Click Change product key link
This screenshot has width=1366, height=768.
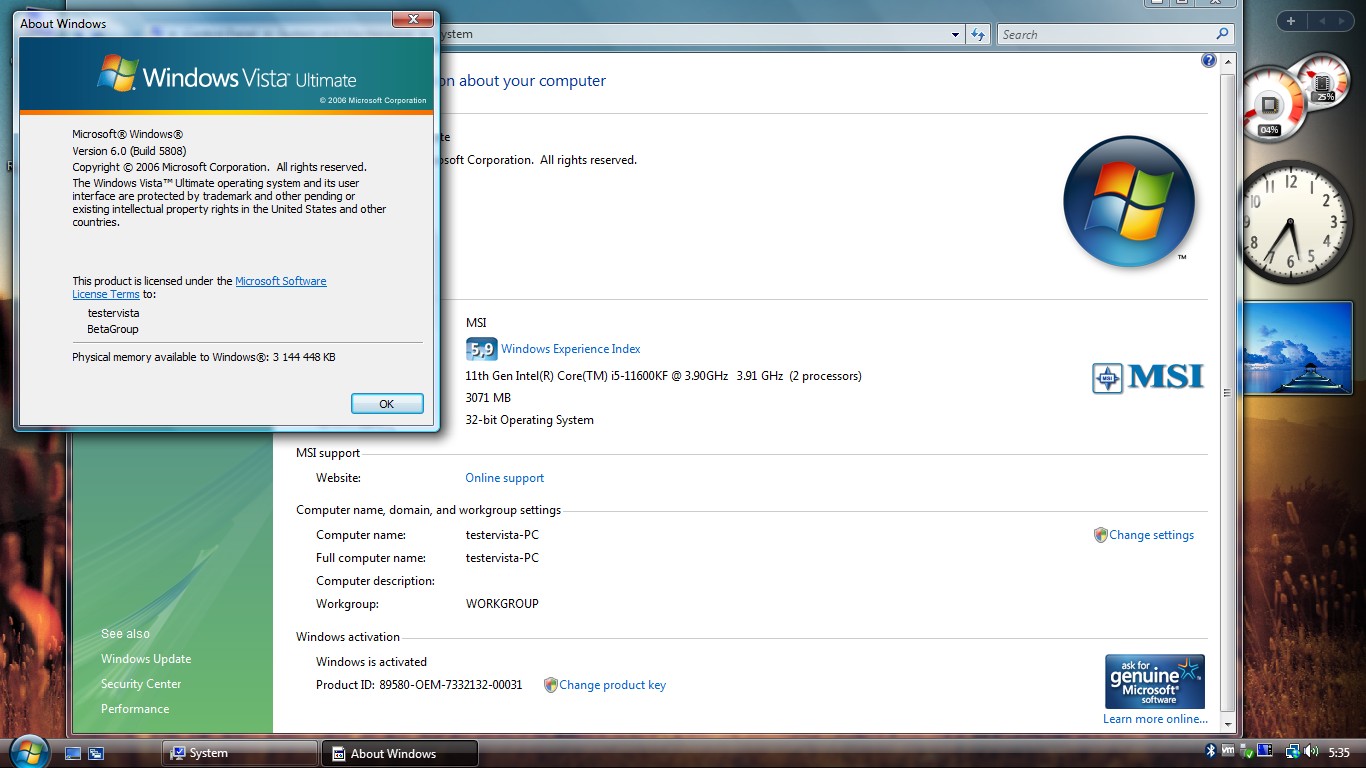coord(612,685)
